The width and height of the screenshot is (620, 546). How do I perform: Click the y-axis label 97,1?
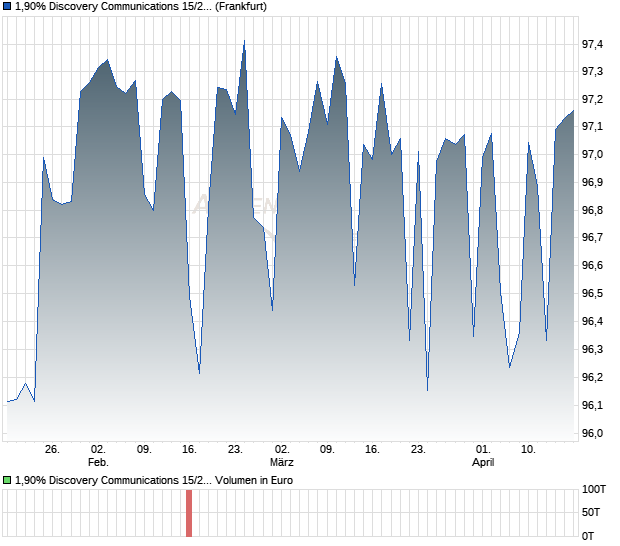pyautogui.click(x=592, y=127)
